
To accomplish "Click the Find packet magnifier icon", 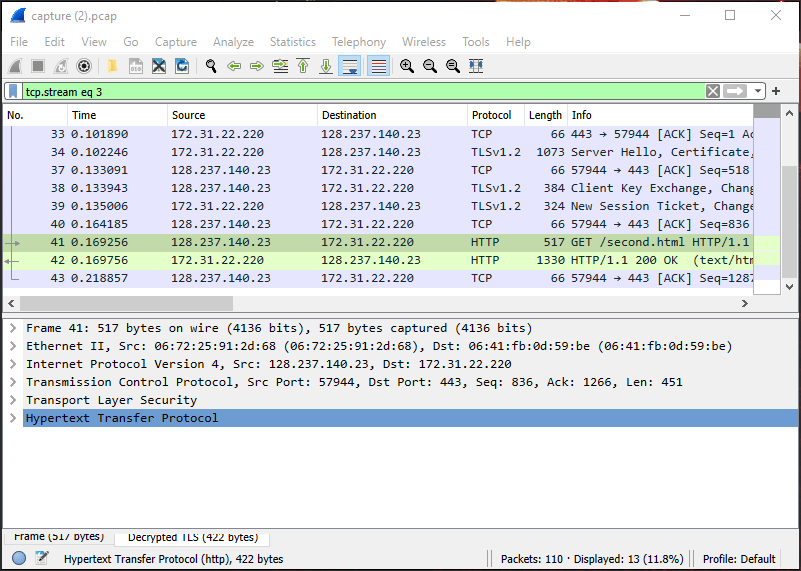I will 211,66.
